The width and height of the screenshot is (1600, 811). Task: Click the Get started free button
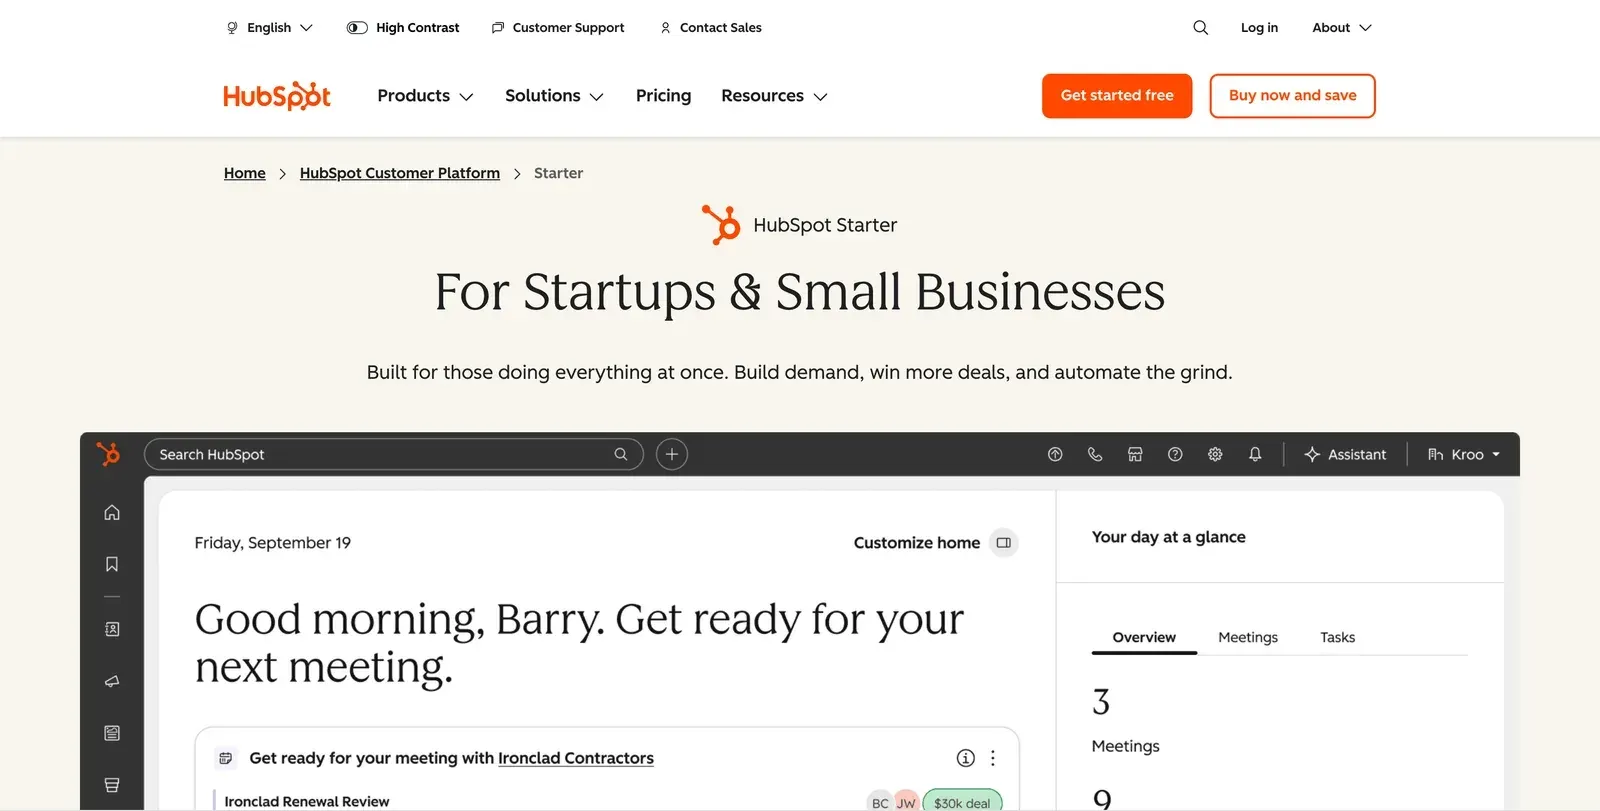pyautogui.click(x=1117, y=96)
